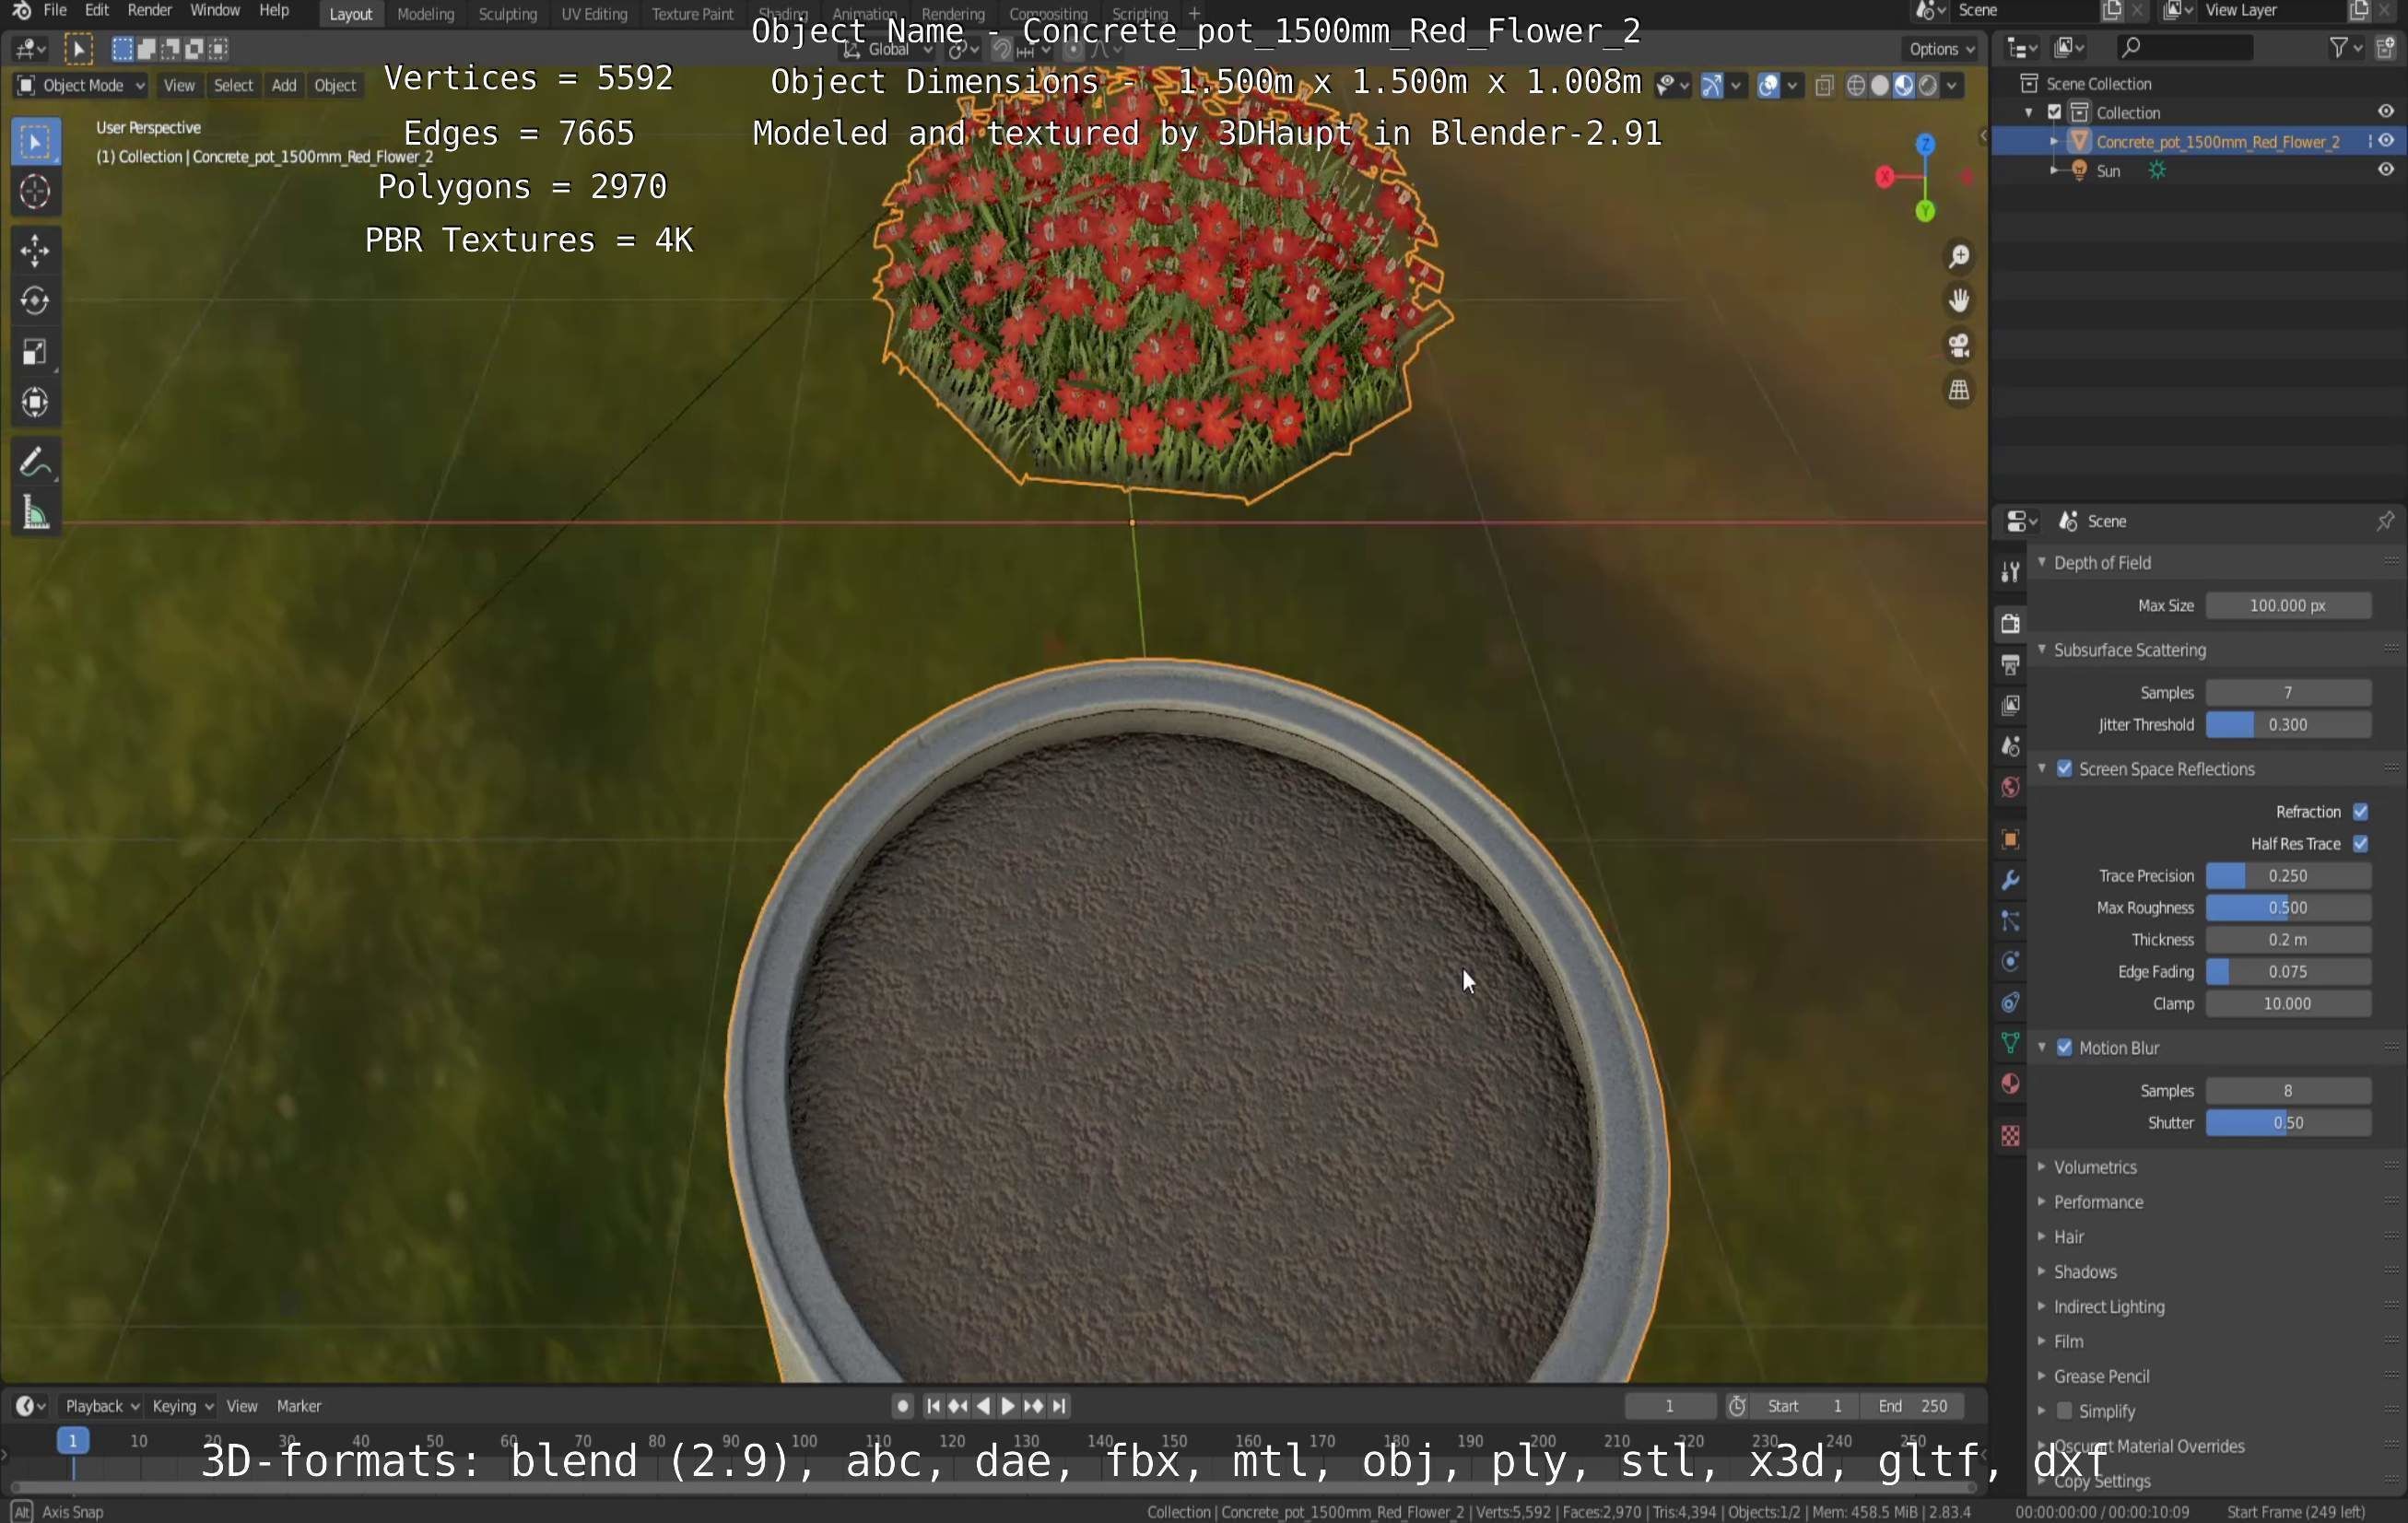Hide the Sun object in viewport
The width and height of the screenshot is (2408, 1523).
[x=2385, y=170]
